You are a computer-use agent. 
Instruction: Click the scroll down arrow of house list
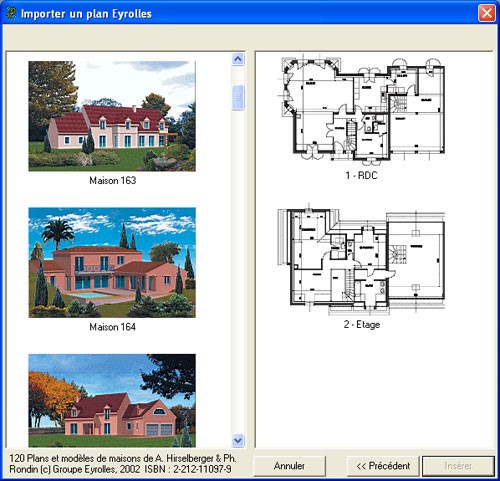pyautogui.click(x=238, y=440)
